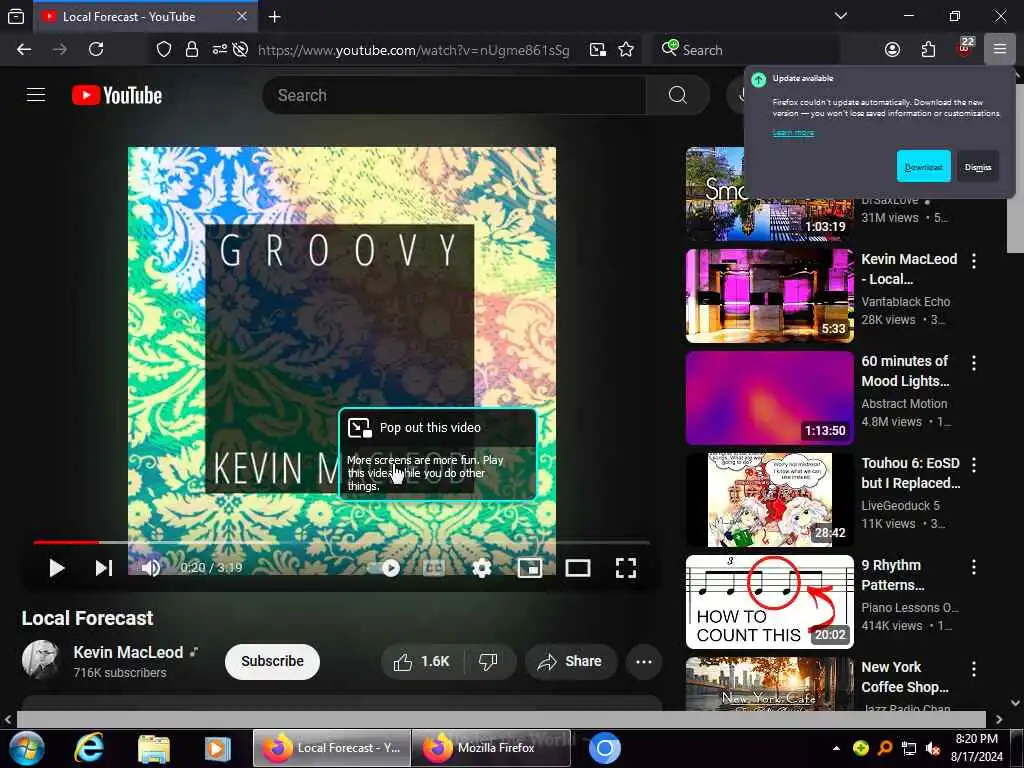Screen dimensions: 1024x768
Task: Play the Local Forecast video
Action: click(x=56, y=568)
